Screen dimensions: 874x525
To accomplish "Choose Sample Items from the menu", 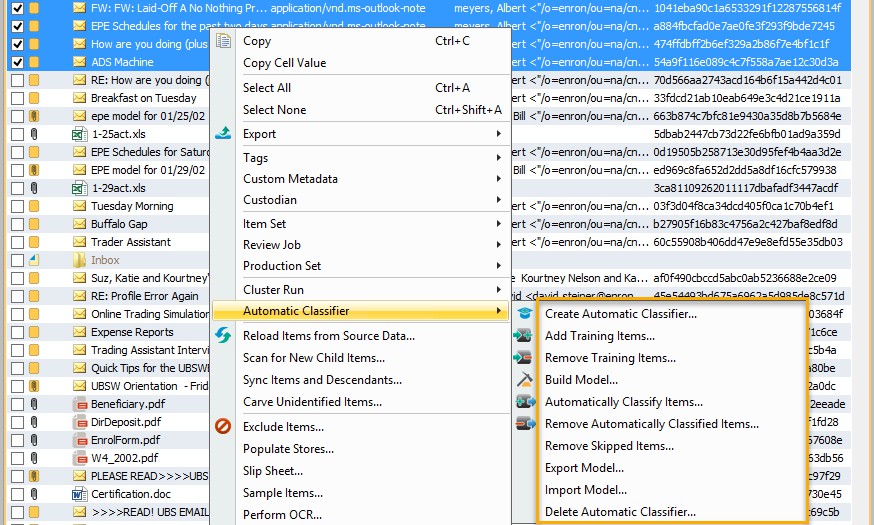I will [x=283, y=493].
